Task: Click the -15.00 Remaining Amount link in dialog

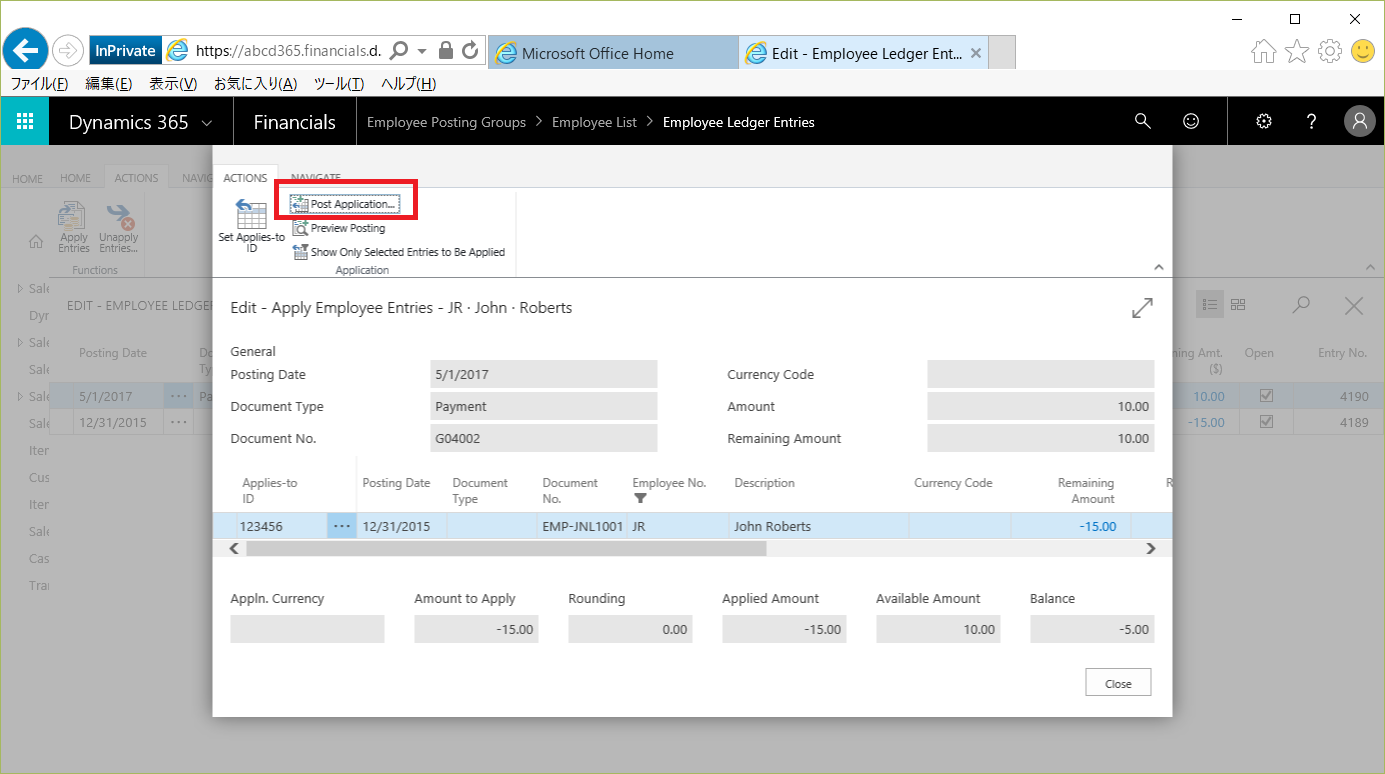Action: [1098, 526]
